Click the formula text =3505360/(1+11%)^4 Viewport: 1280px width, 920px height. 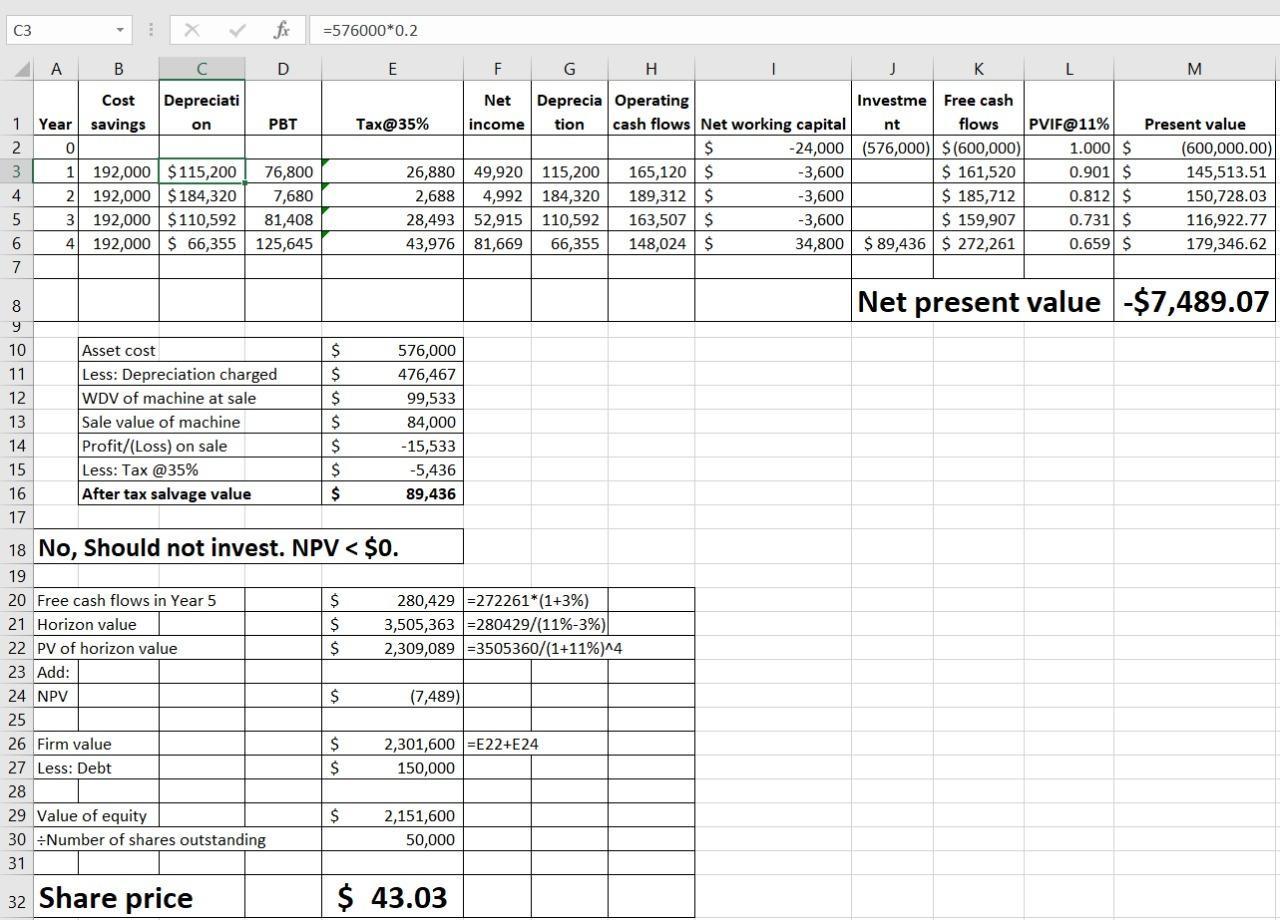(x=545, y=649)
